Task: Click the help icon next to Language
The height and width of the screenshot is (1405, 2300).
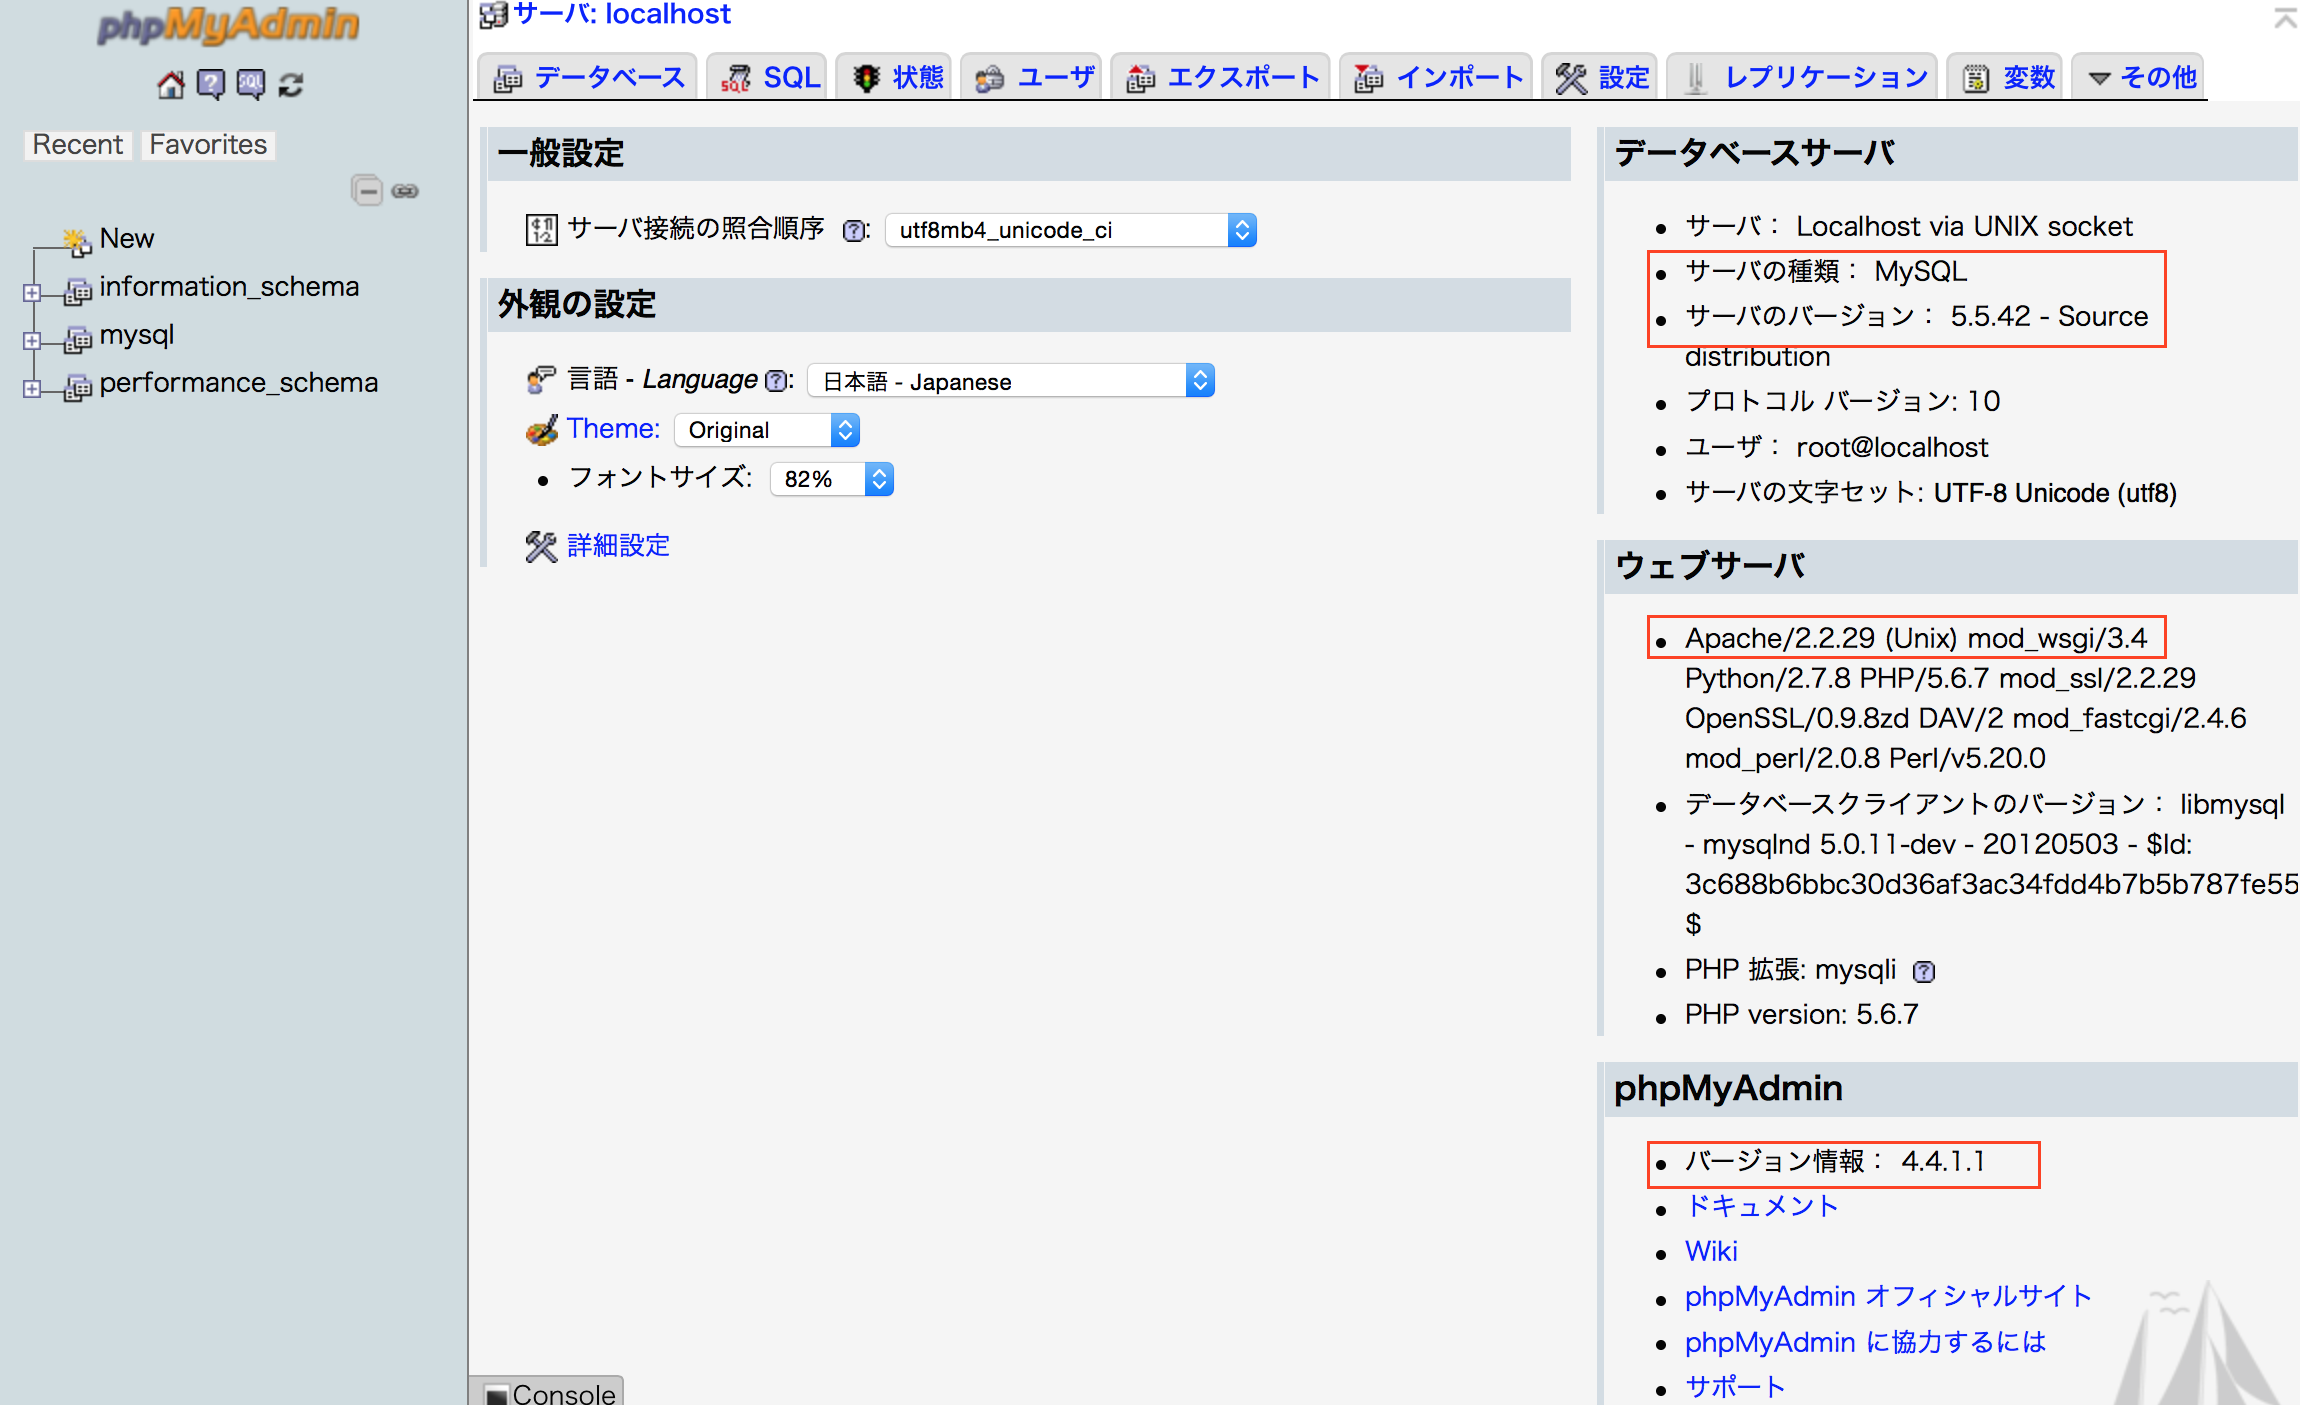Action: (775, 381)
